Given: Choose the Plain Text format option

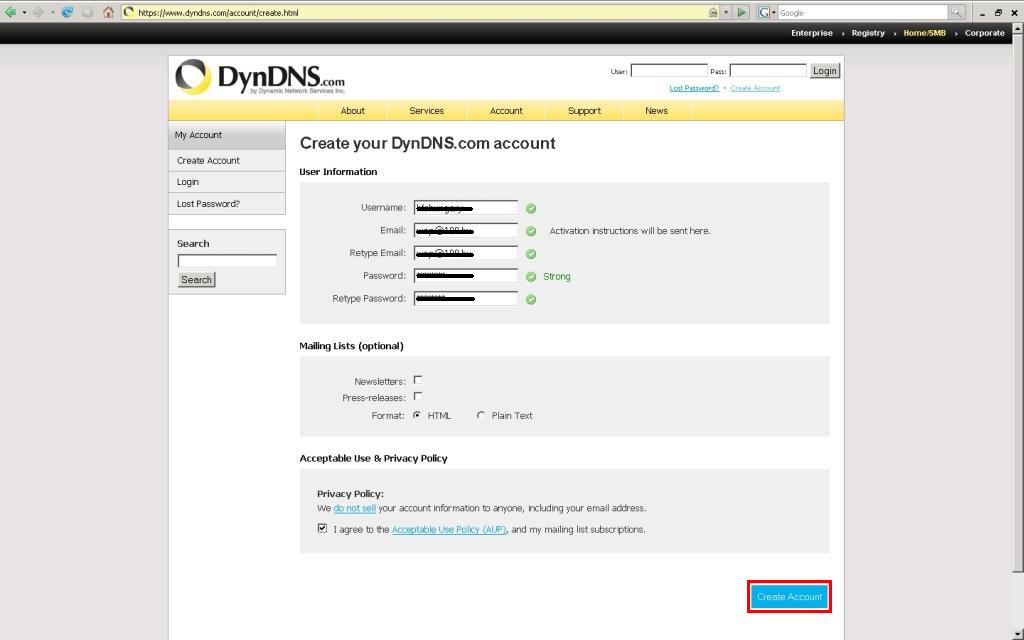Looking at the screenshot, I should [481, 415].
